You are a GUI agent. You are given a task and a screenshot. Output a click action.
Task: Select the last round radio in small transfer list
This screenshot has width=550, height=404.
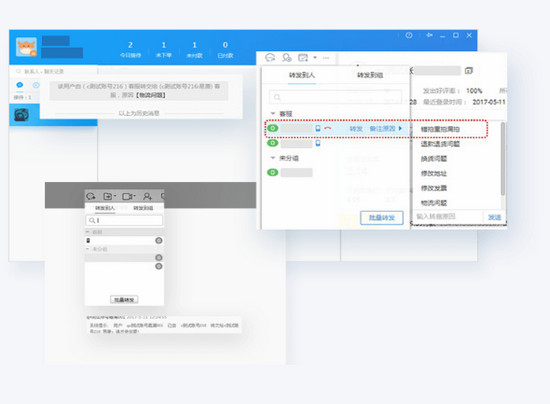(x=159, y=266)
